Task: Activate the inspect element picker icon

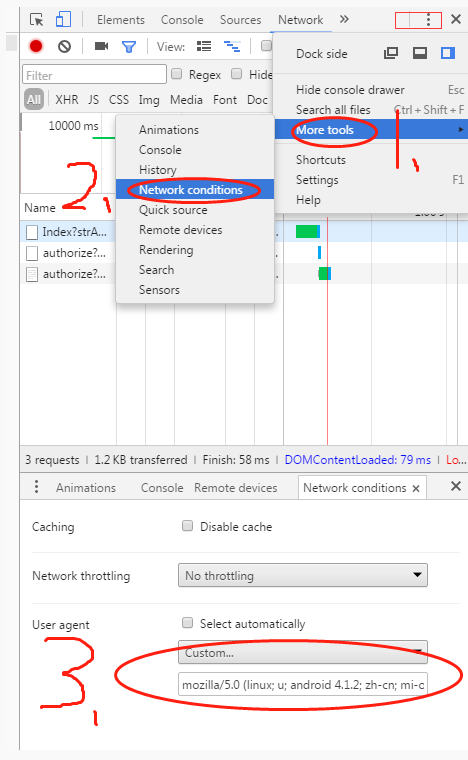Action: (36, 20)
